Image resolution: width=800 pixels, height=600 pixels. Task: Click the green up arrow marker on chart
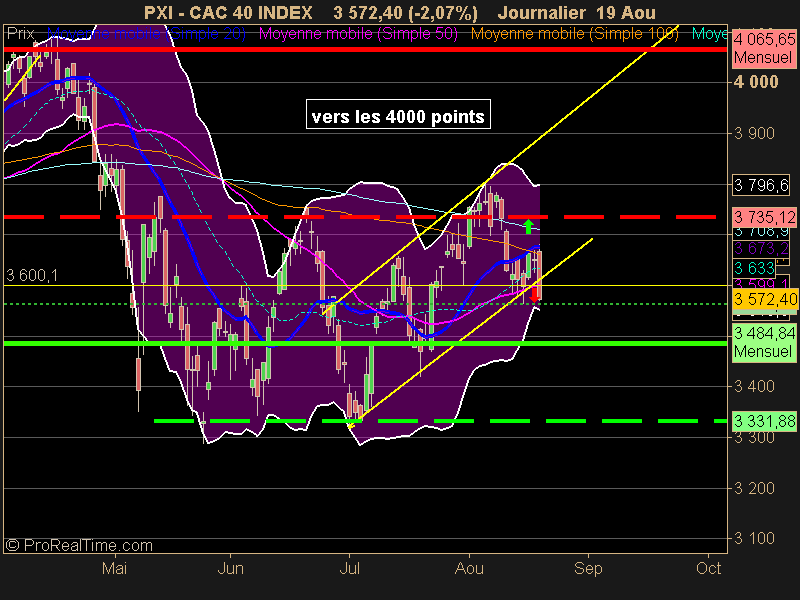(x=529, y=226)
